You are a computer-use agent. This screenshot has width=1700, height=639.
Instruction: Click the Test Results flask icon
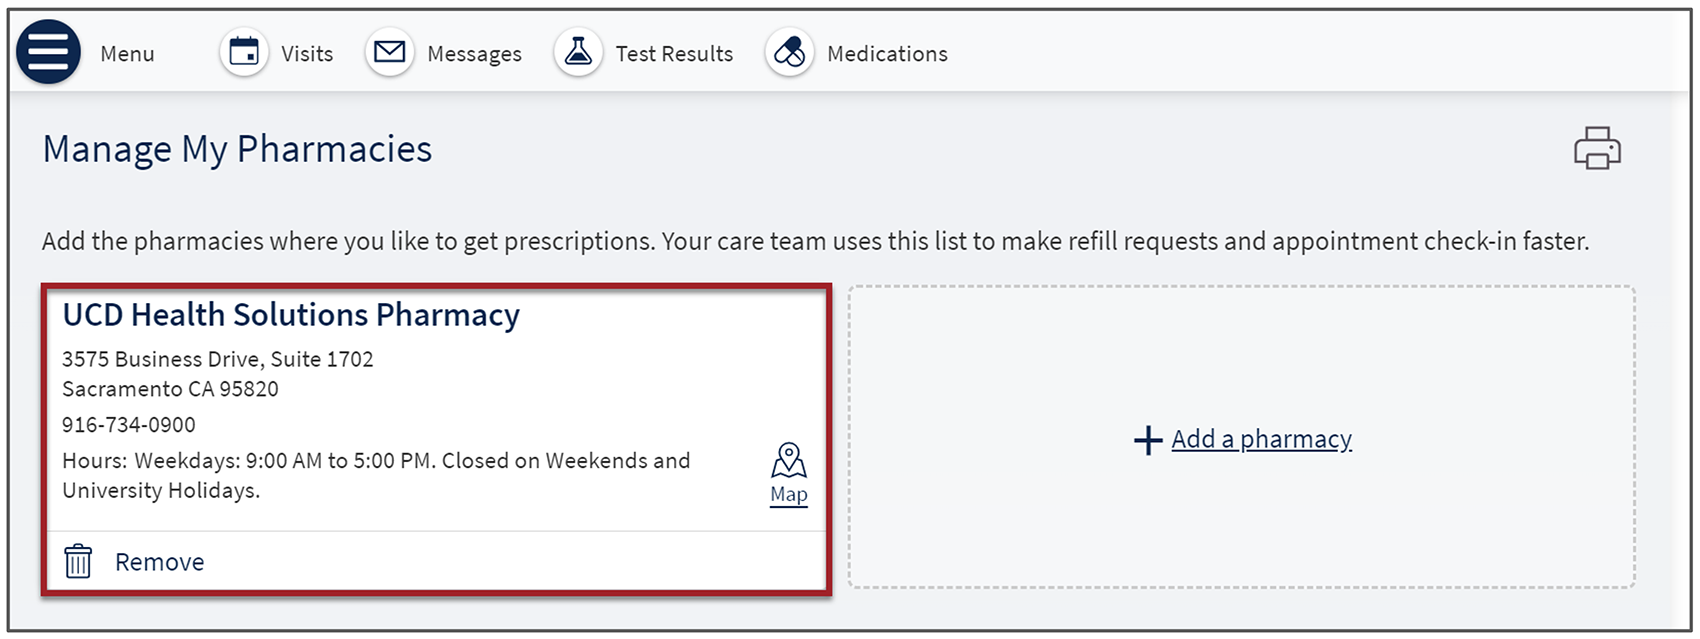578,52
